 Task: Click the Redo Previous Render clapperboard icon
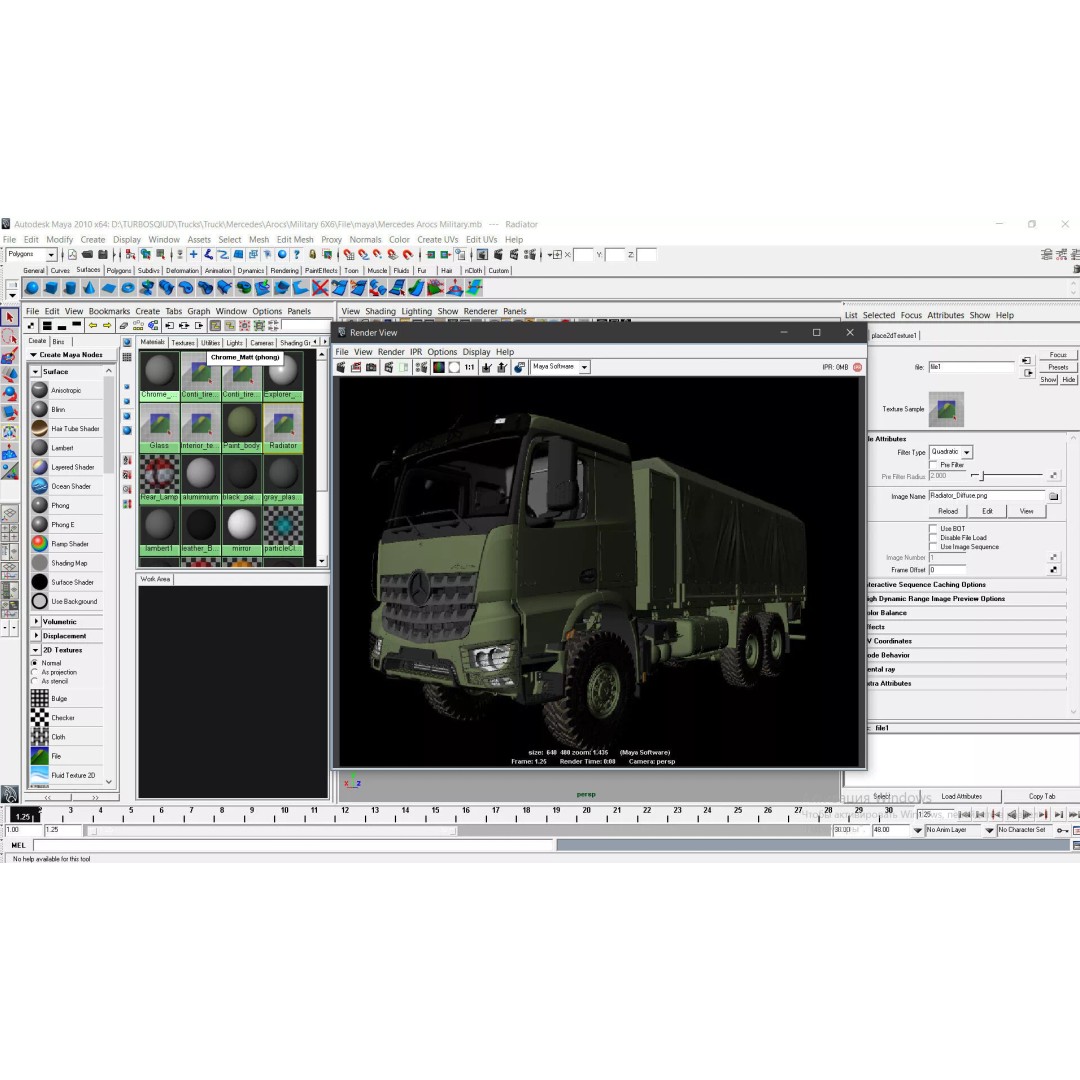coord(340,367)
